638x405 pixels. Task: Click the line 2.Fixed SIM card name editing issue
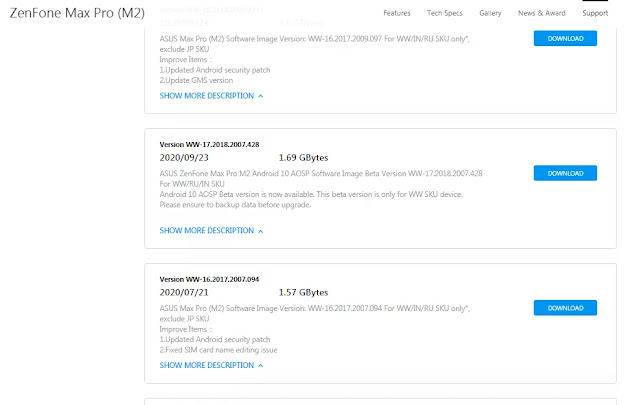218,350
